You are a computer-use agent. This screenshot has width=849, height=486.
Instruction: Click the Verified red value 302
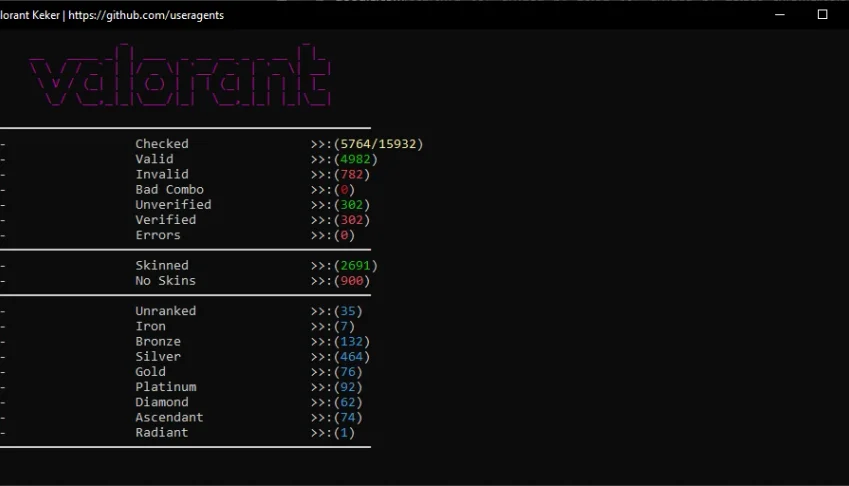point(351,220)
